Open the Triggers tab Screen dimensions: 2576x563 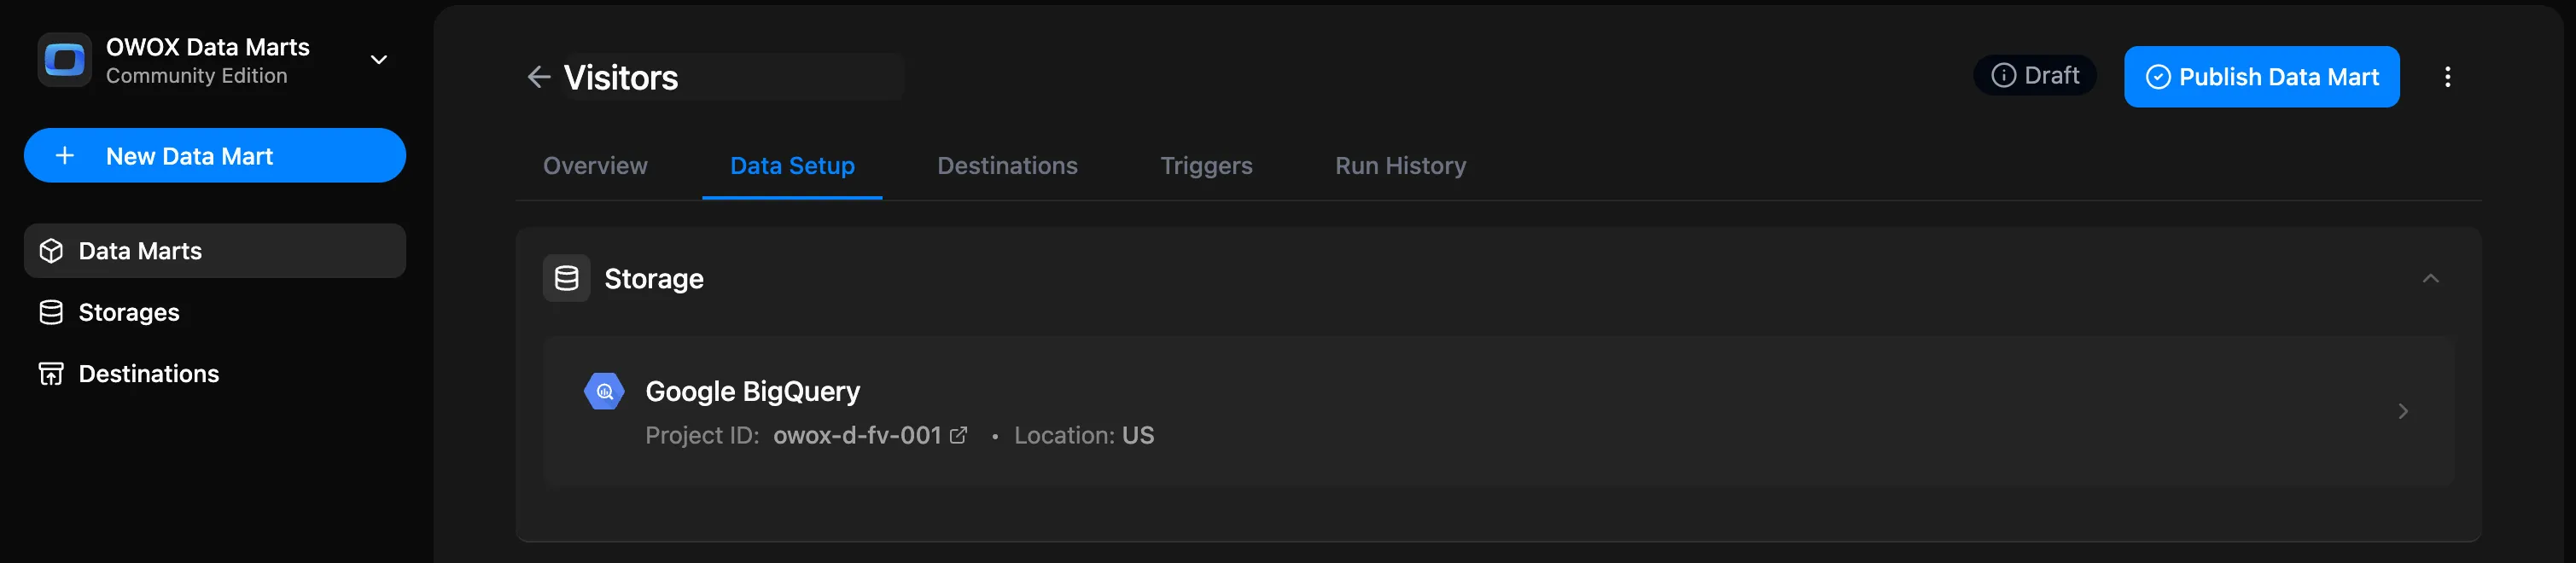[x=1206, y=166]
